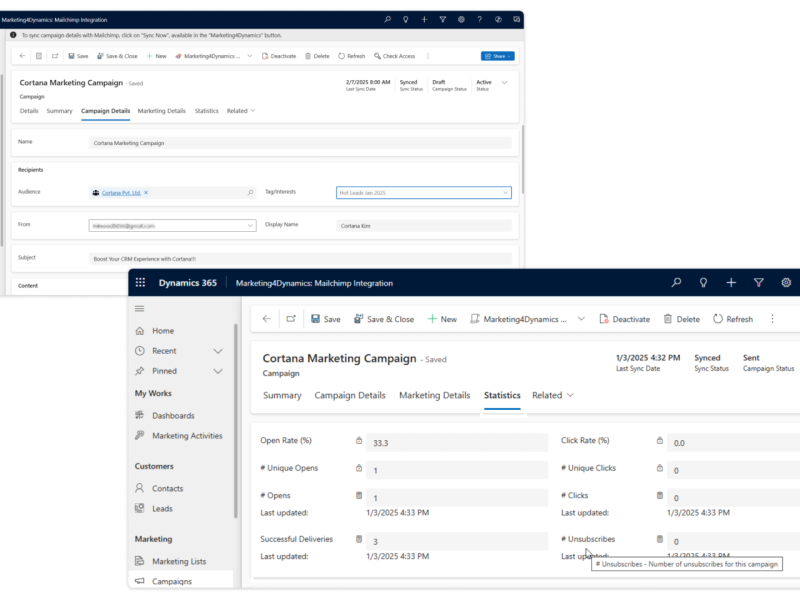Switch to Summary tab in front window
The width and height of the screenshot is (800, 600).
[282, 395]
